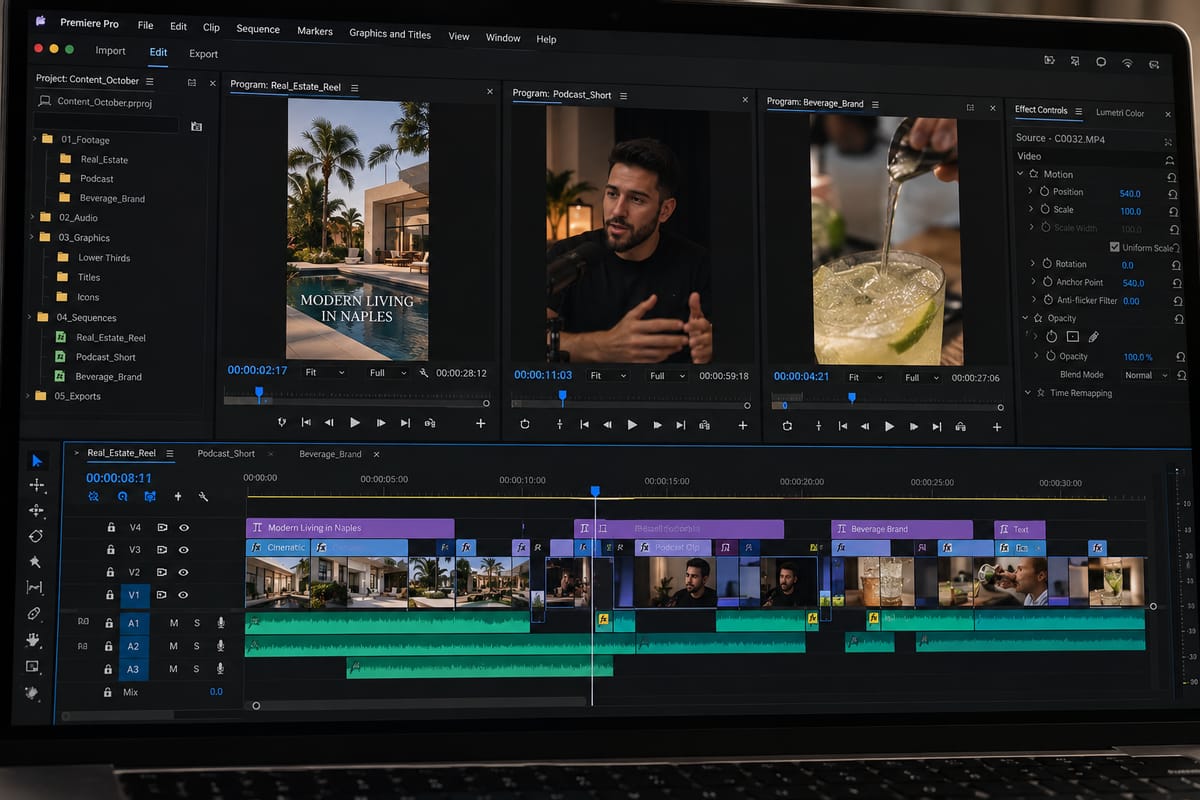This screenshot has width=1200, height=800.
Task: Collapse the Motion effect section
Action: [x=1019, y=174]
